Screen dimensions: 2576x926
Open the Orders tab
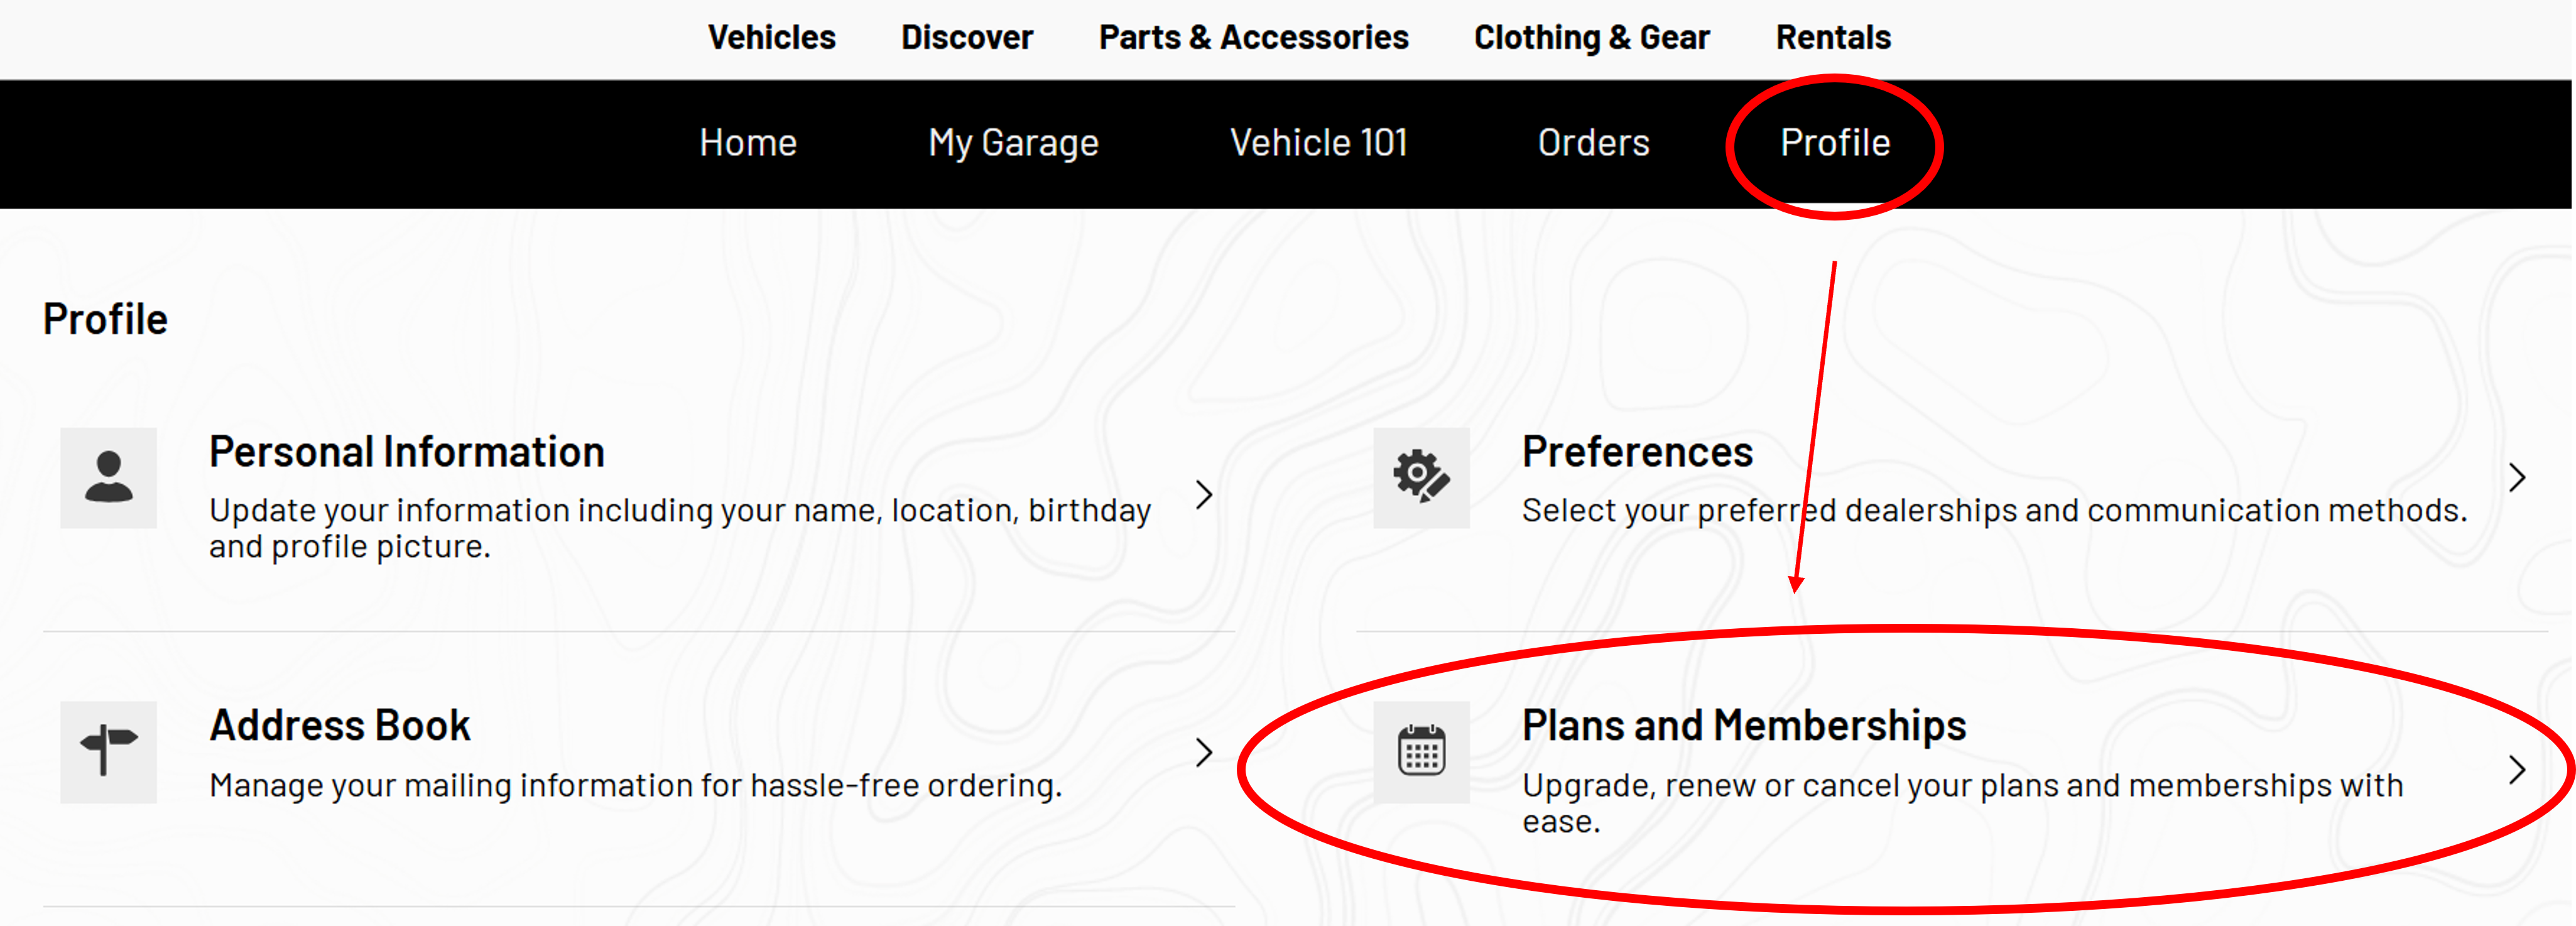point(1593,143)
